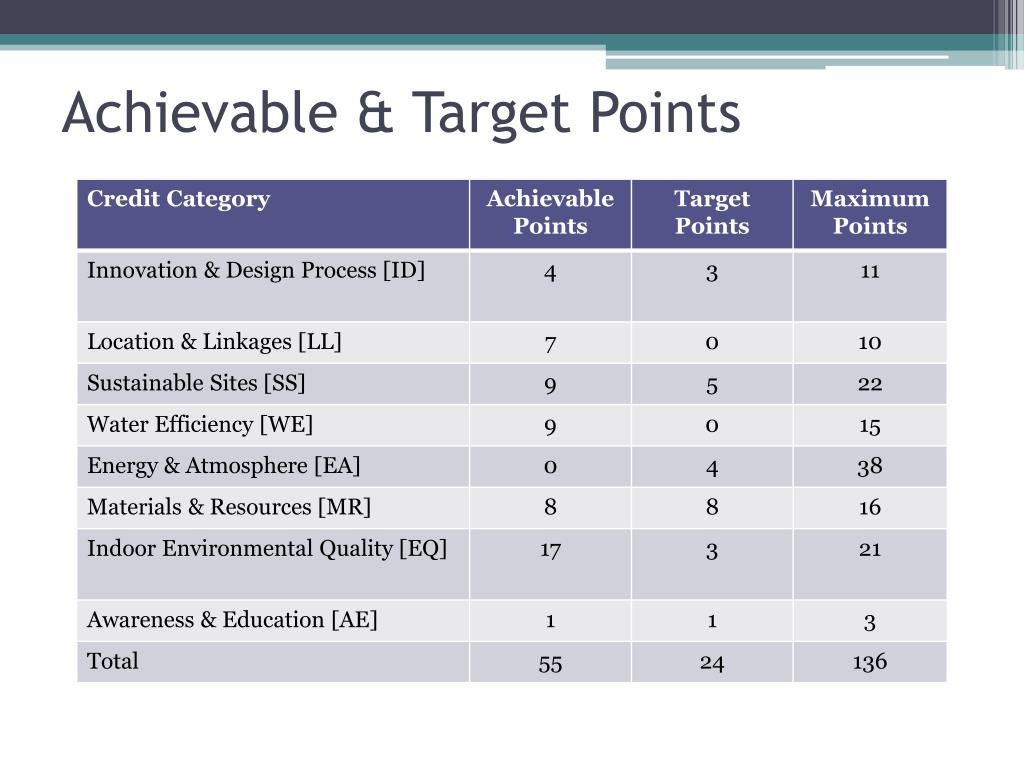Screen dimensions: 1024x768
Task: Select the 'Water Efficiency [WE]' row label
Action: pyautogui.click(x=200, y=424)
